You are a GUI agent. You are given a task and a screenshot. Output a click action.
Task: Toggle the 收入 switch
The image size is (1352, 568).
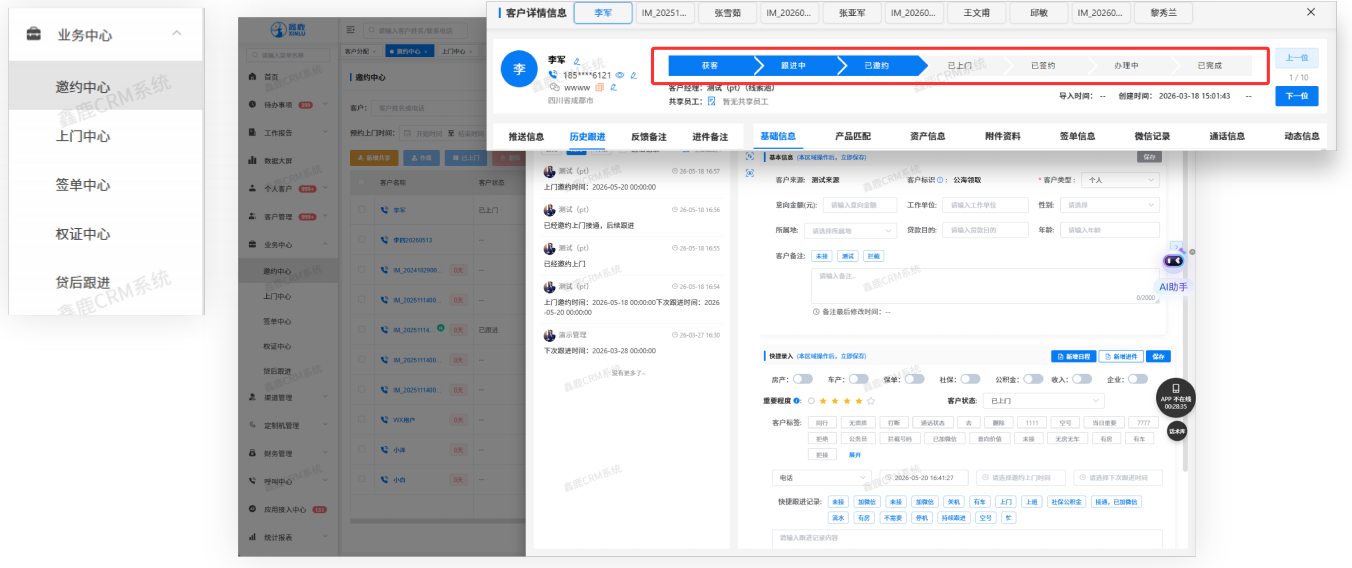(1083, 380)
